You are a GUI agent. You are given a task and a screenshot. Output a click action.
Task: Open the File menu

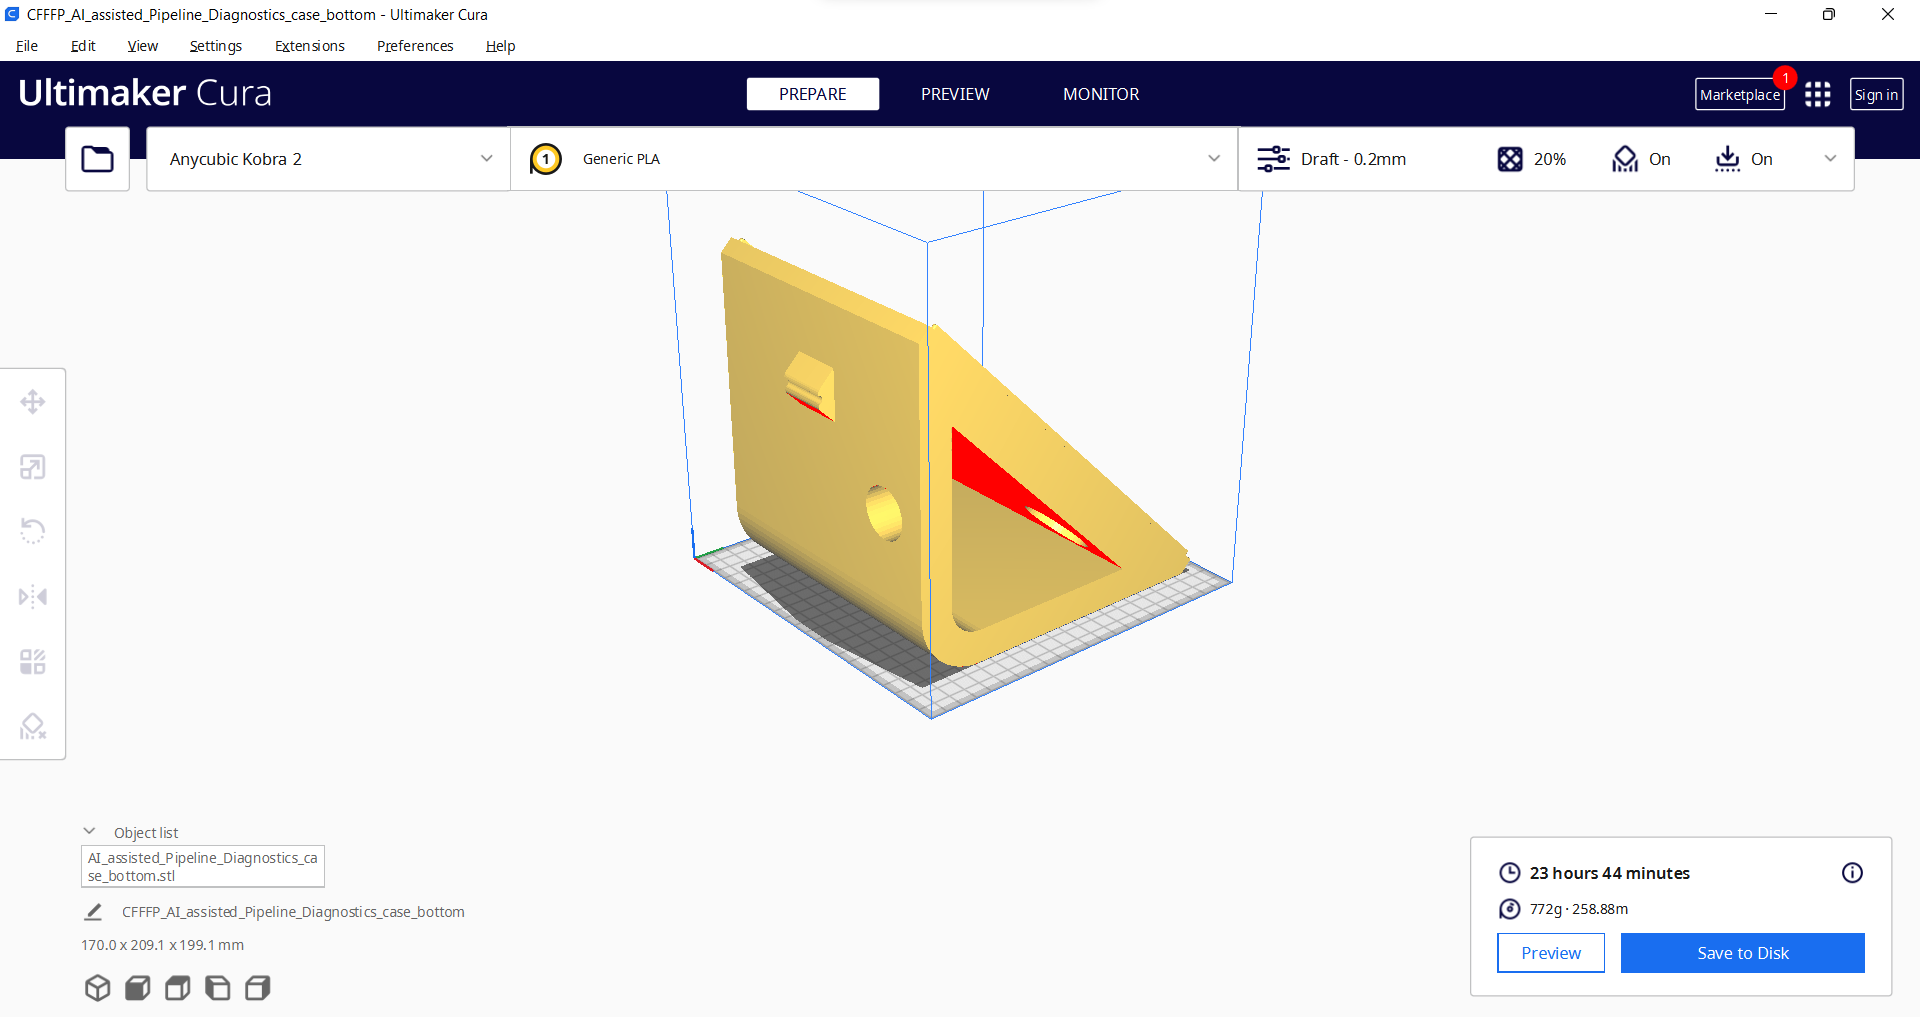pyautogui.click(x=27, y=46)
